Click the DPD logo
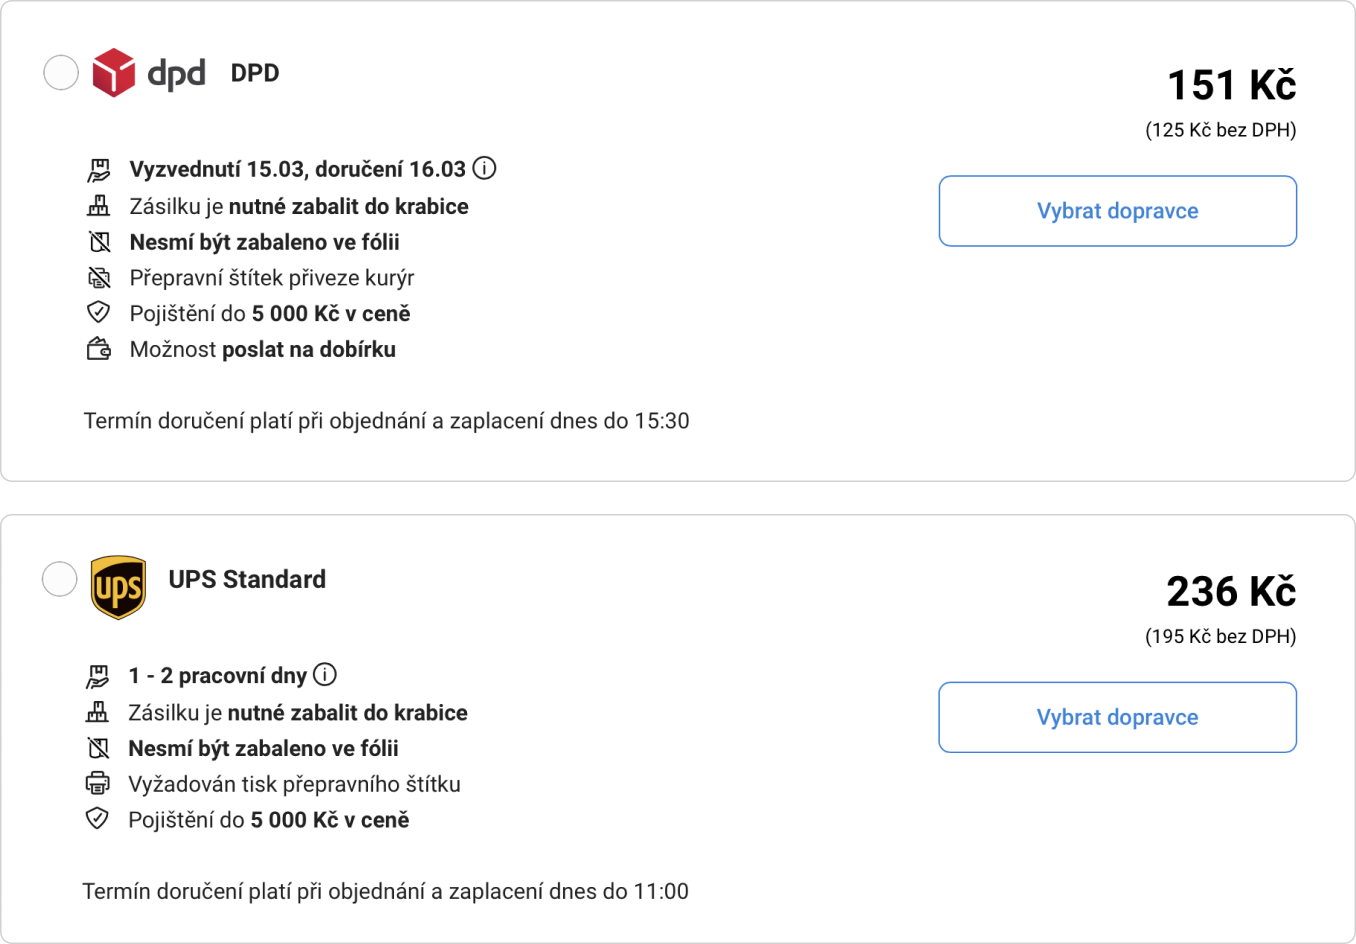The height and width of the screenshot is (944, 1356). tap(149, 72)
